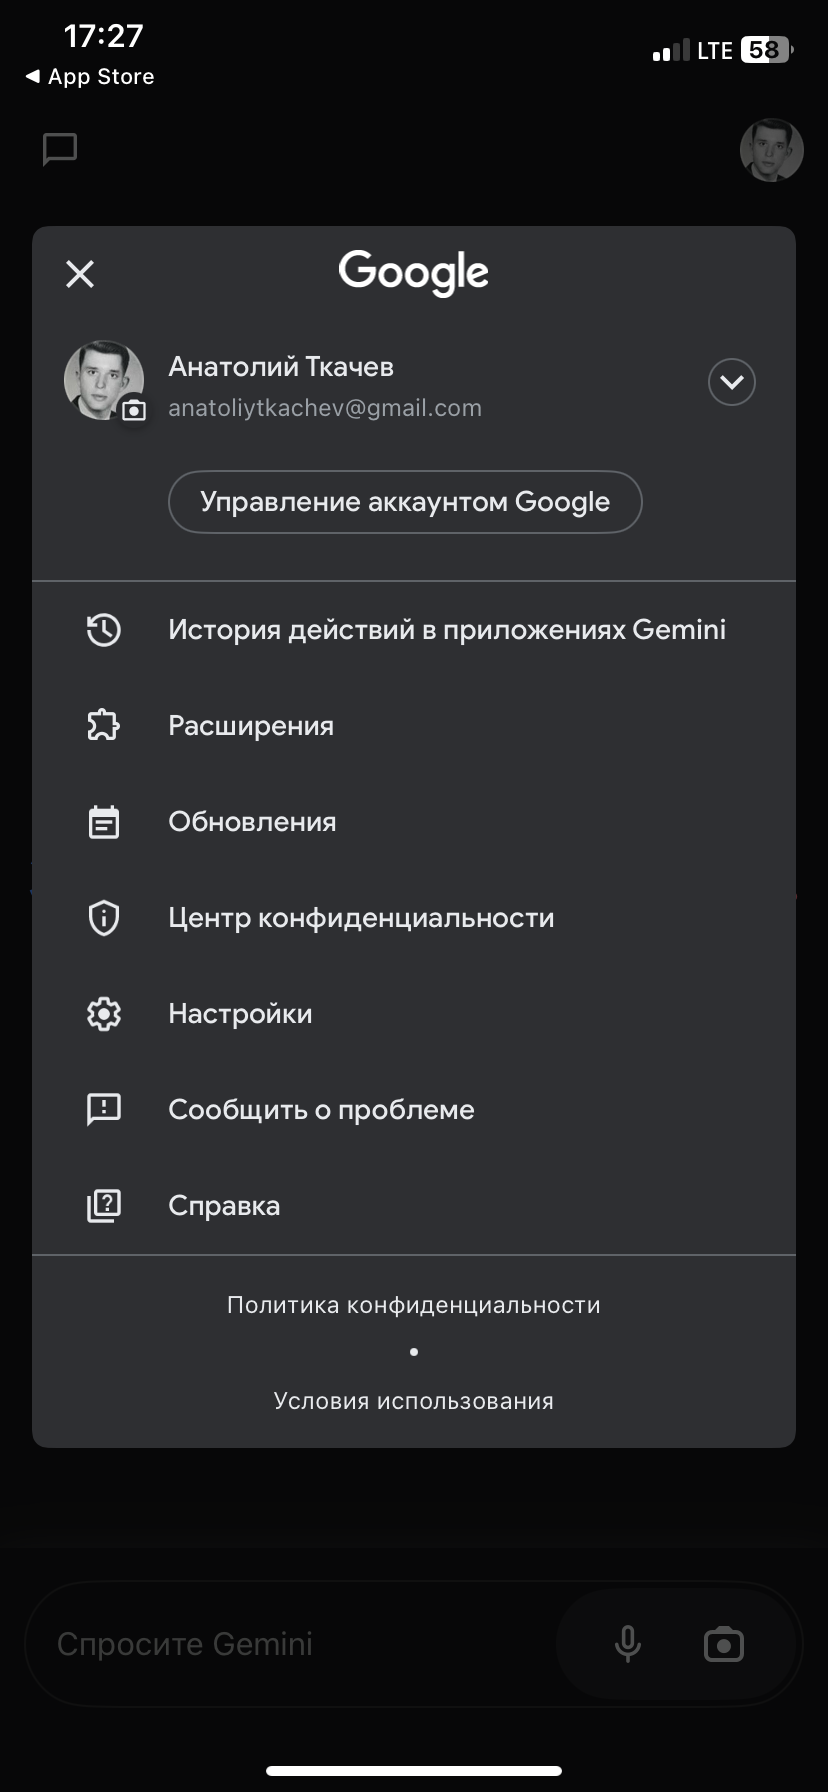Open Политика конфиденциальности link
This screenshot has width=828, height=1792.
[x=414, y=1305]
